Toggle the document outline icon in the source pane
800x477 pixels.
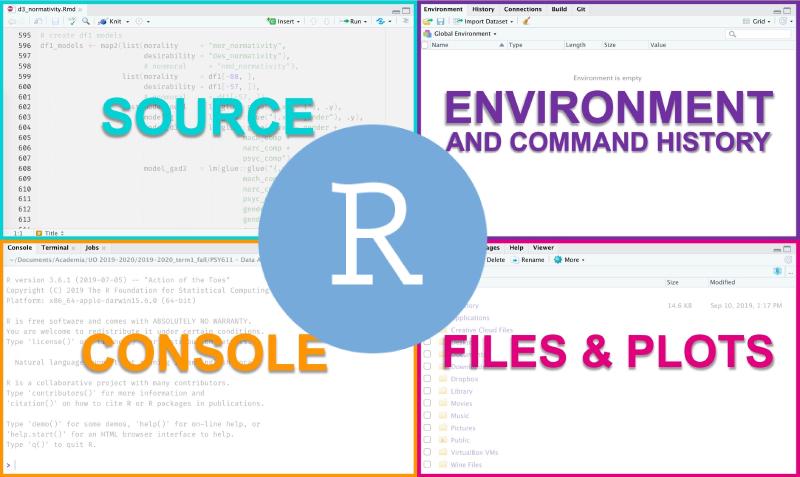click(x=406, y=21)
